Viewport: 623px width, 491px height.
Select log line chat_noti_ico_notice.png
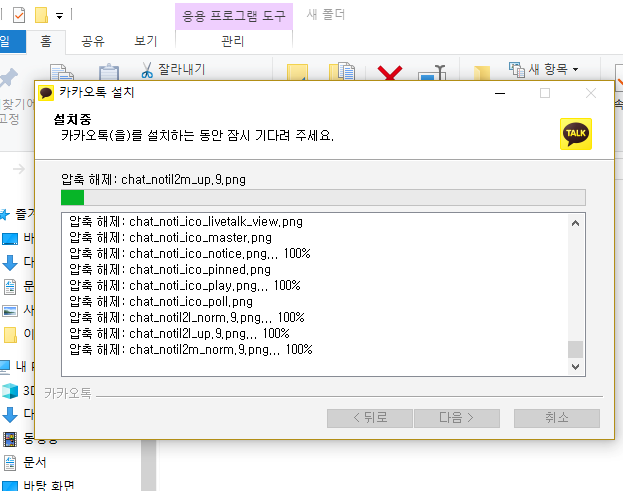[x=190, y=253]
